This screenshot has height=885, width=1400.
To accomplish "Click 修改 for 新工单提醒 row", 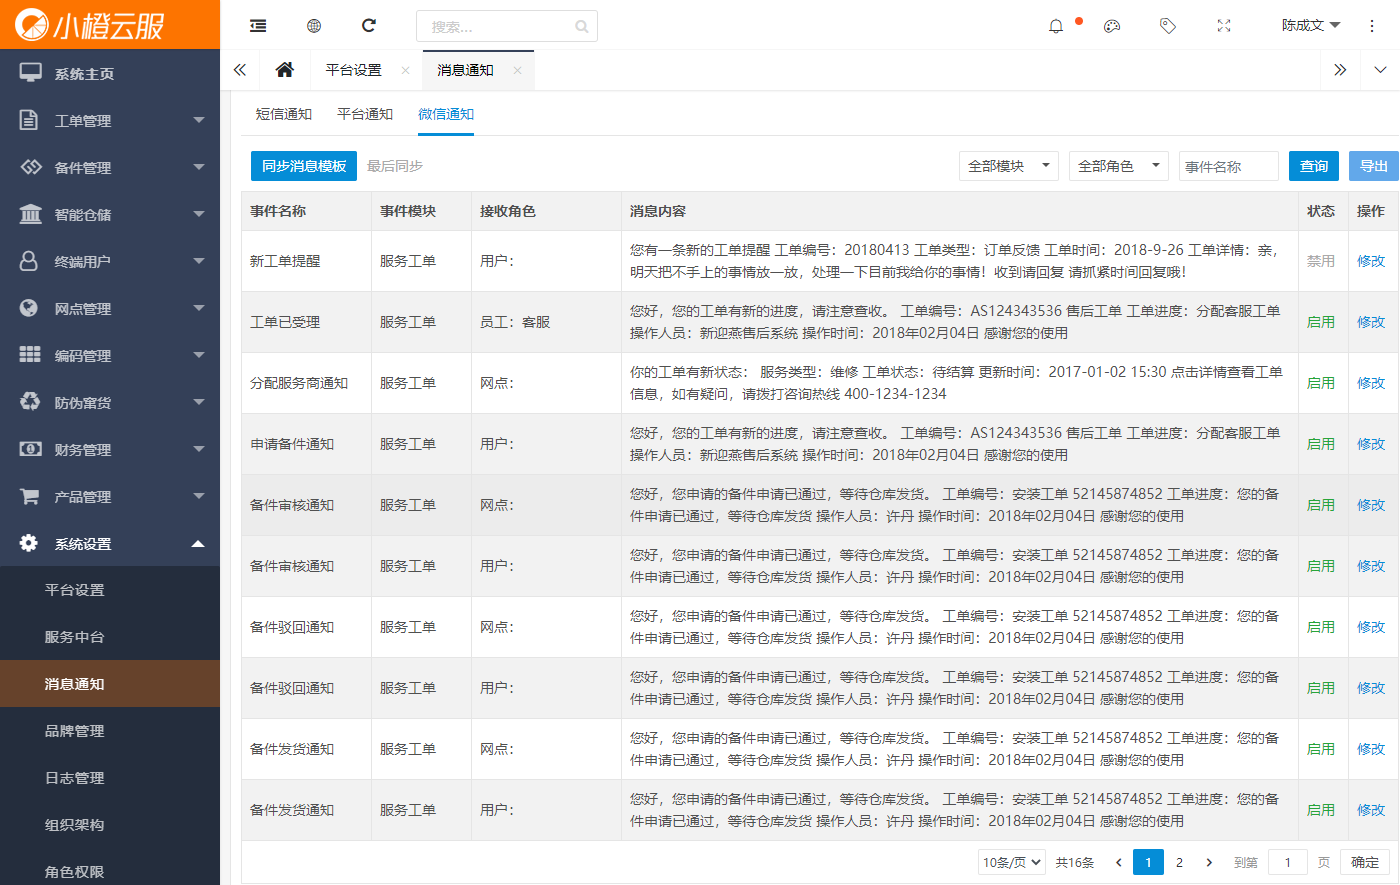I will pos(1371,261).
